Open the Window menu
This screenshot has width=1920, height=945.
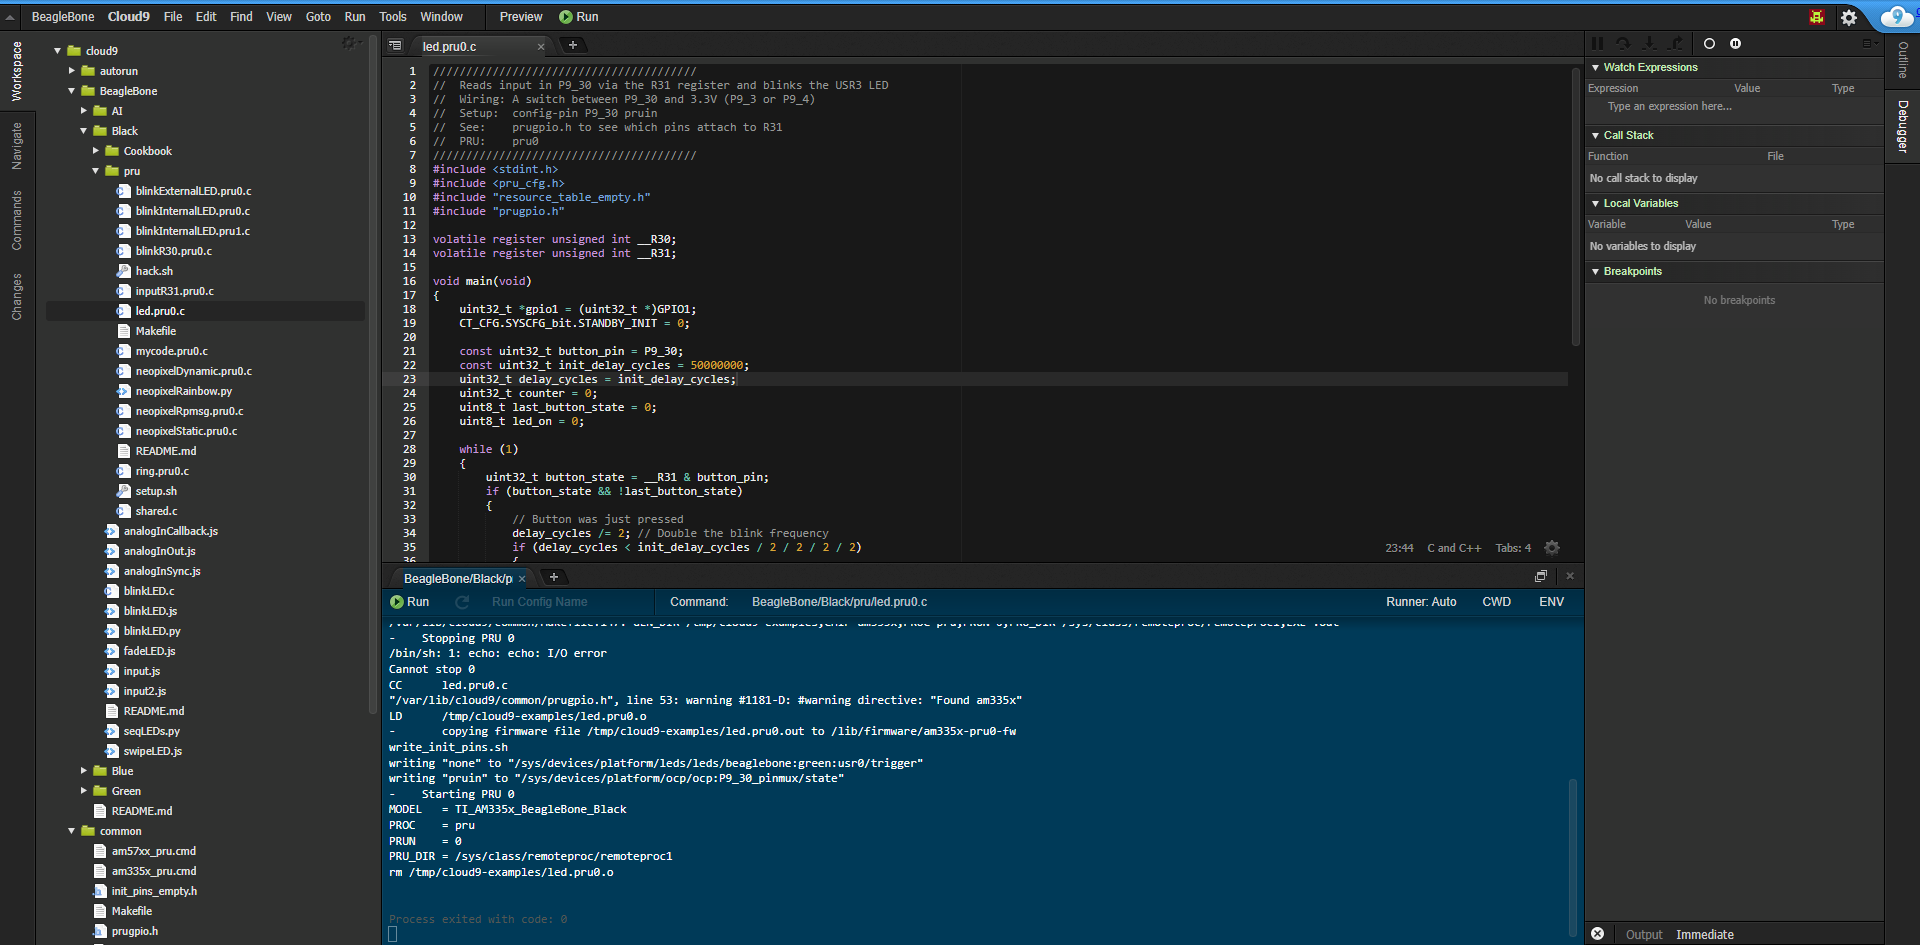pos(441,17)
